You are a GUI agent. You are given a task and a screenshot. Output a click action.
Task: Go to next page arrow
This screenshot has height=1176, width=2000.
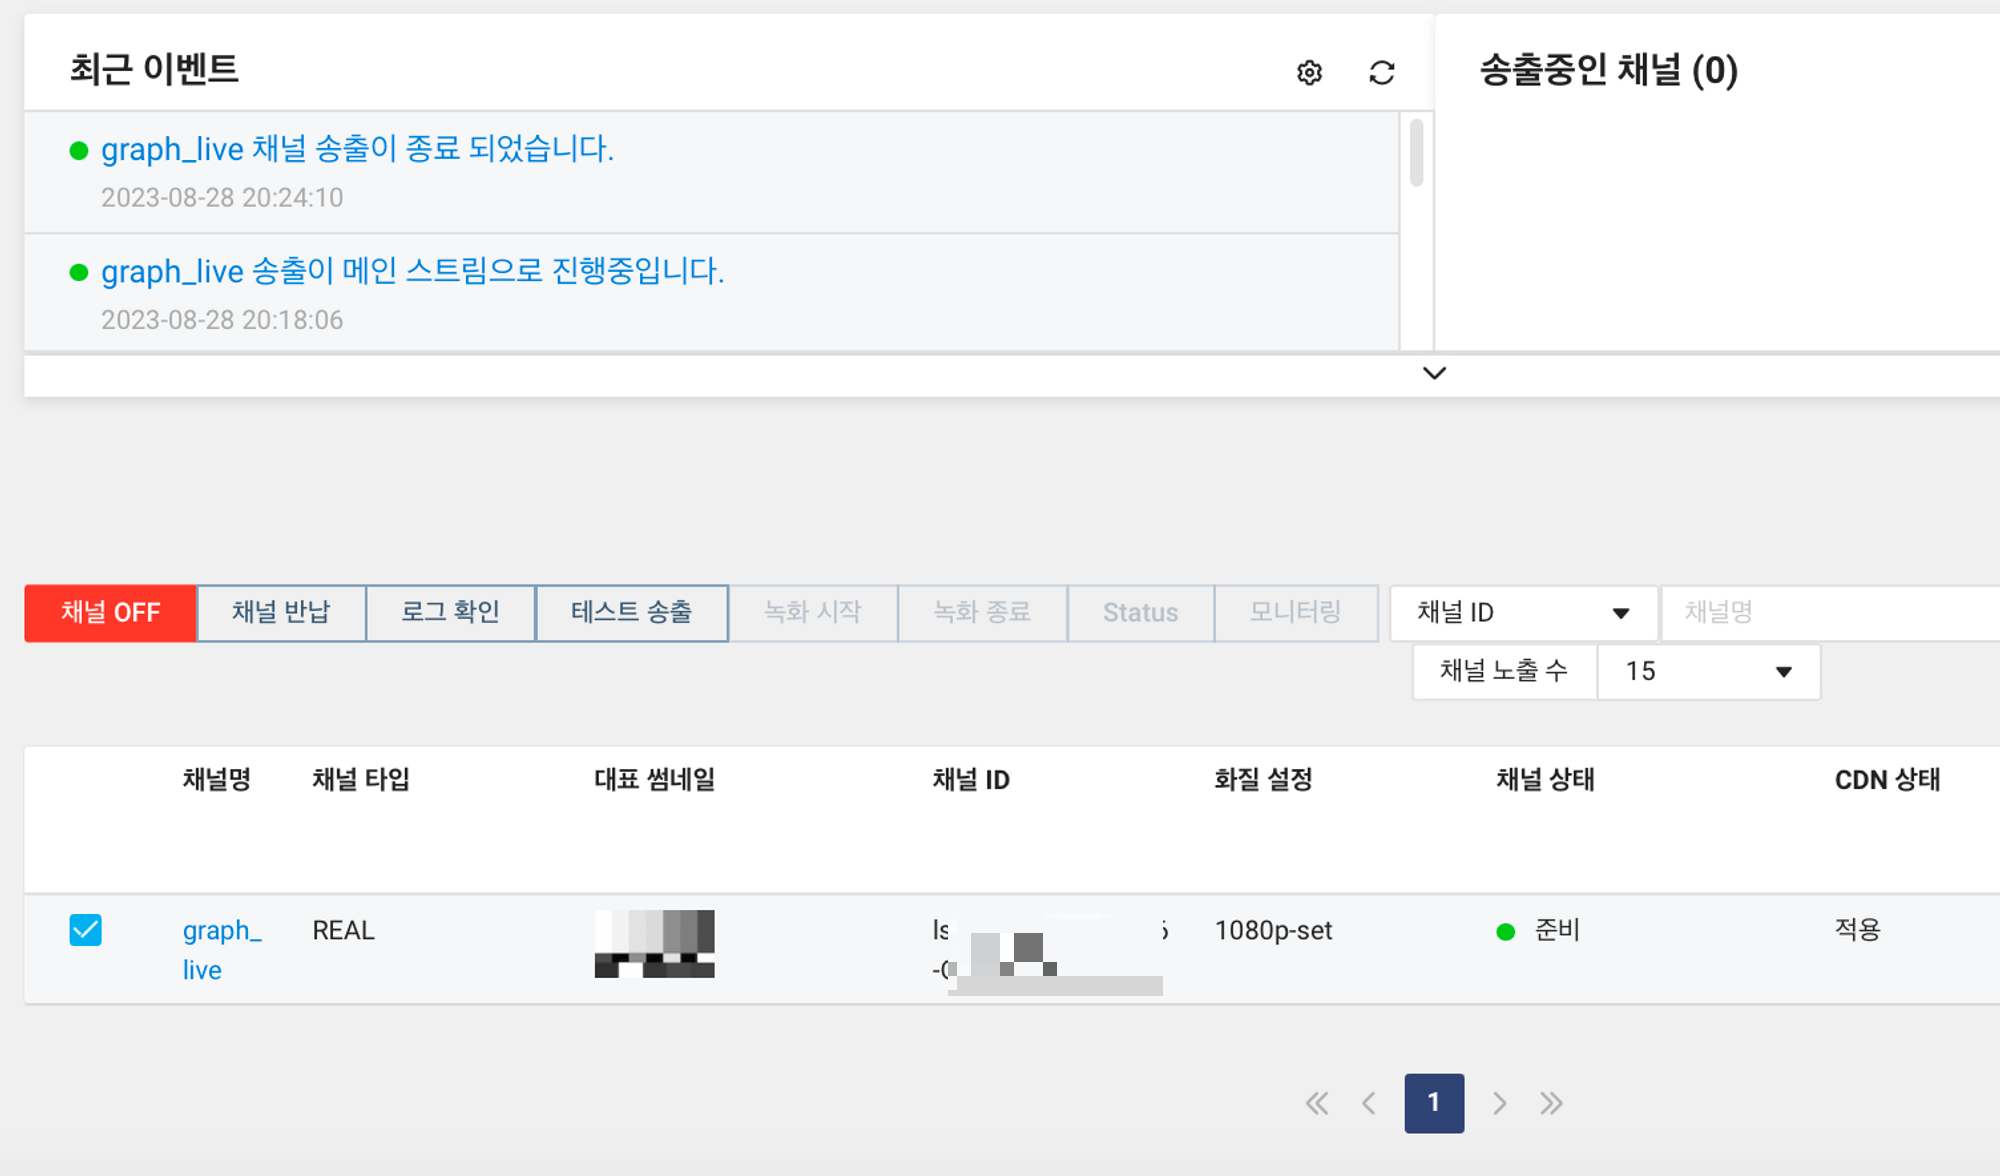(x=1499, y=1103)
